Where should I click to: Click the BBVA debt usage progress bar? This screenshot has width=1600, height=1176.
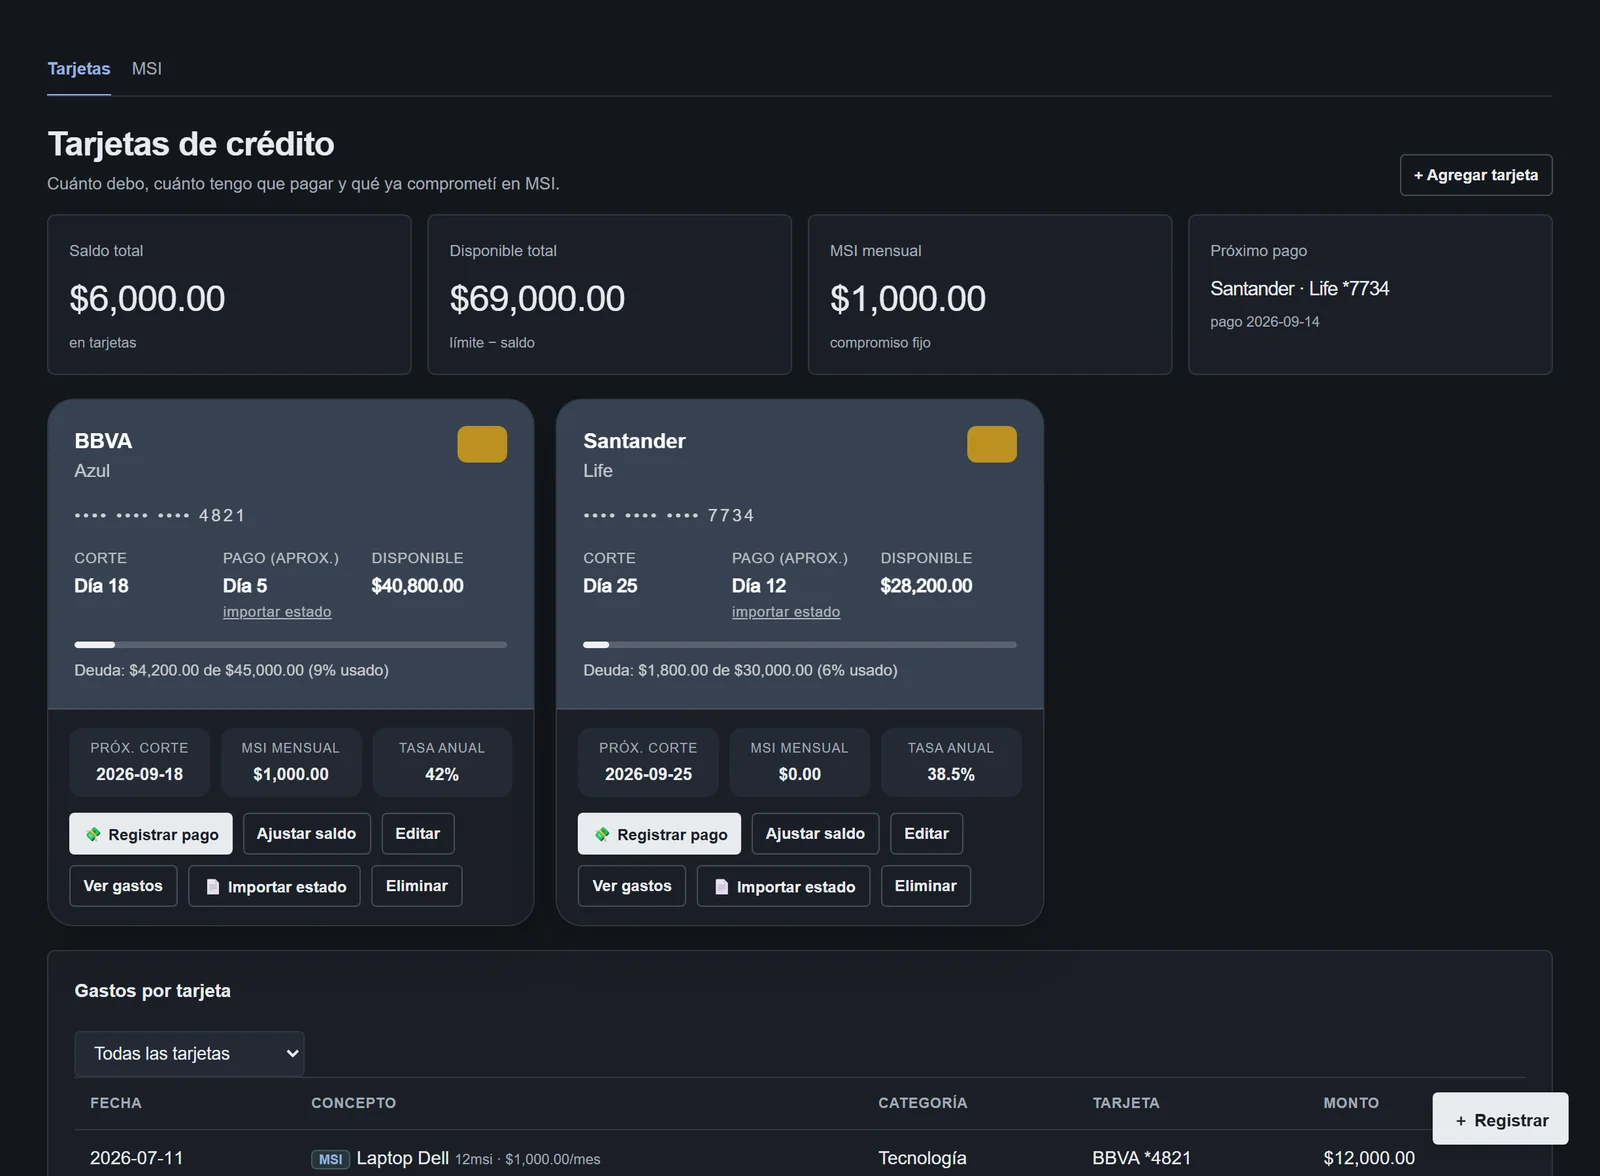pos(291,645)
